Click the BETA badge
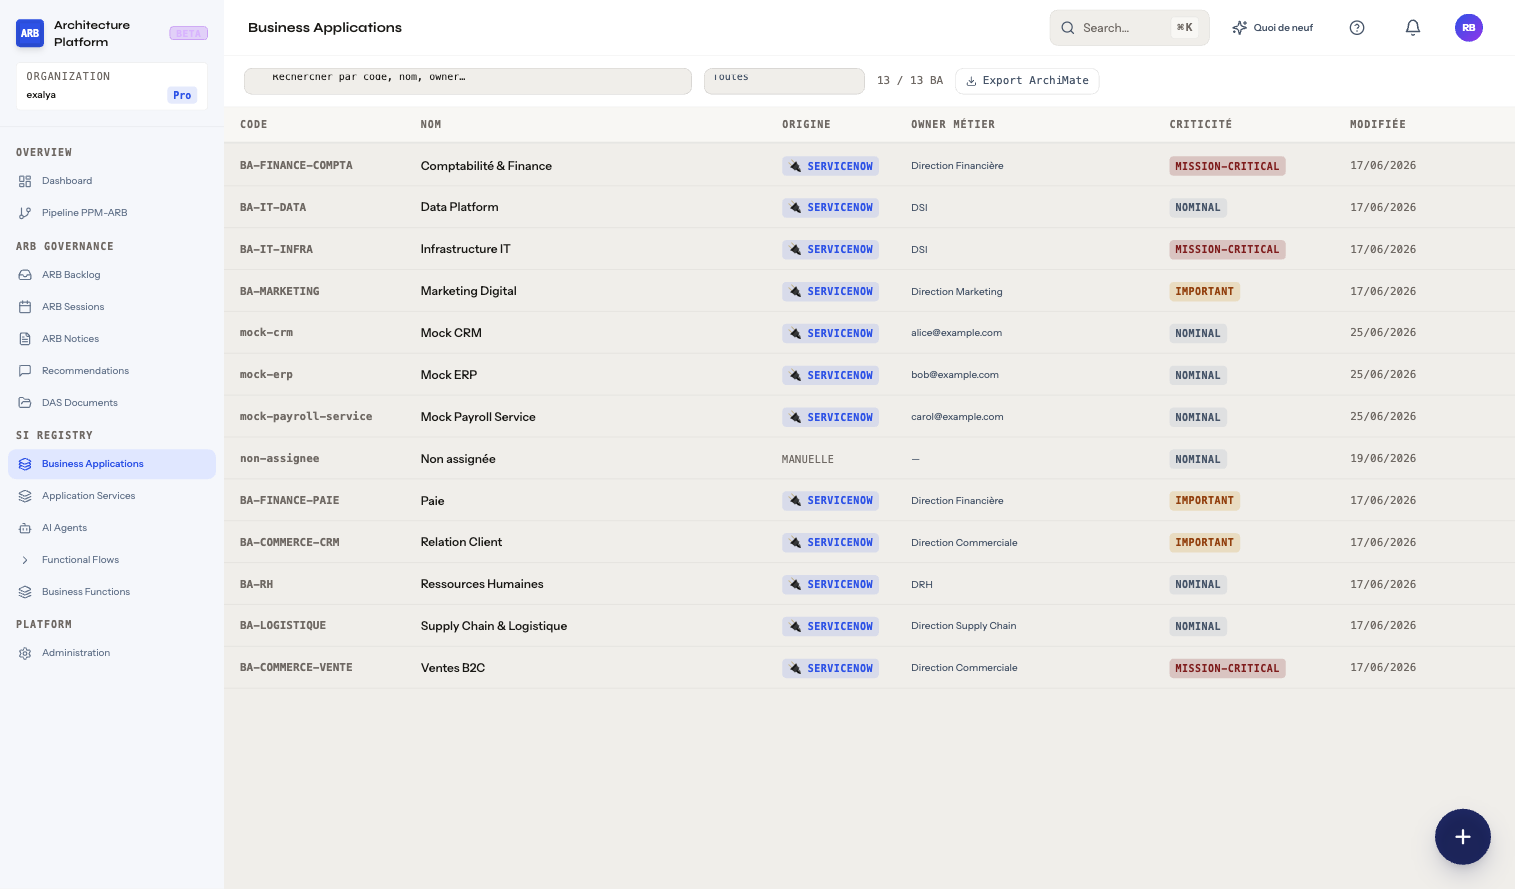 pos(189,33)
